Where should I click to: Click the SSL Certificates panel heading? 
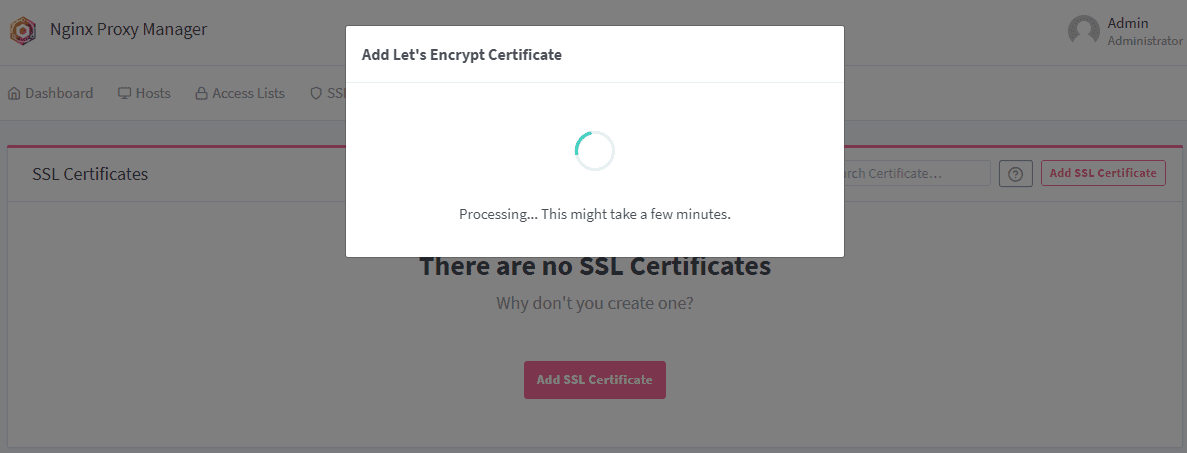pyautogui.click(x=90, y=174)
